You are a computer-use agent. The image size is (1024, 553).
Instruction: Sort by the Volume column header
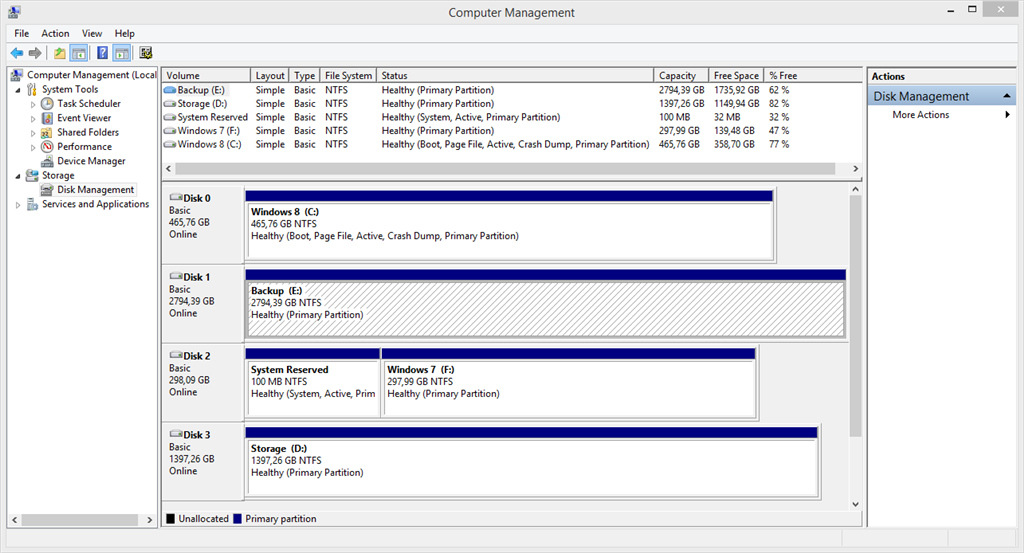coord(206,76)
